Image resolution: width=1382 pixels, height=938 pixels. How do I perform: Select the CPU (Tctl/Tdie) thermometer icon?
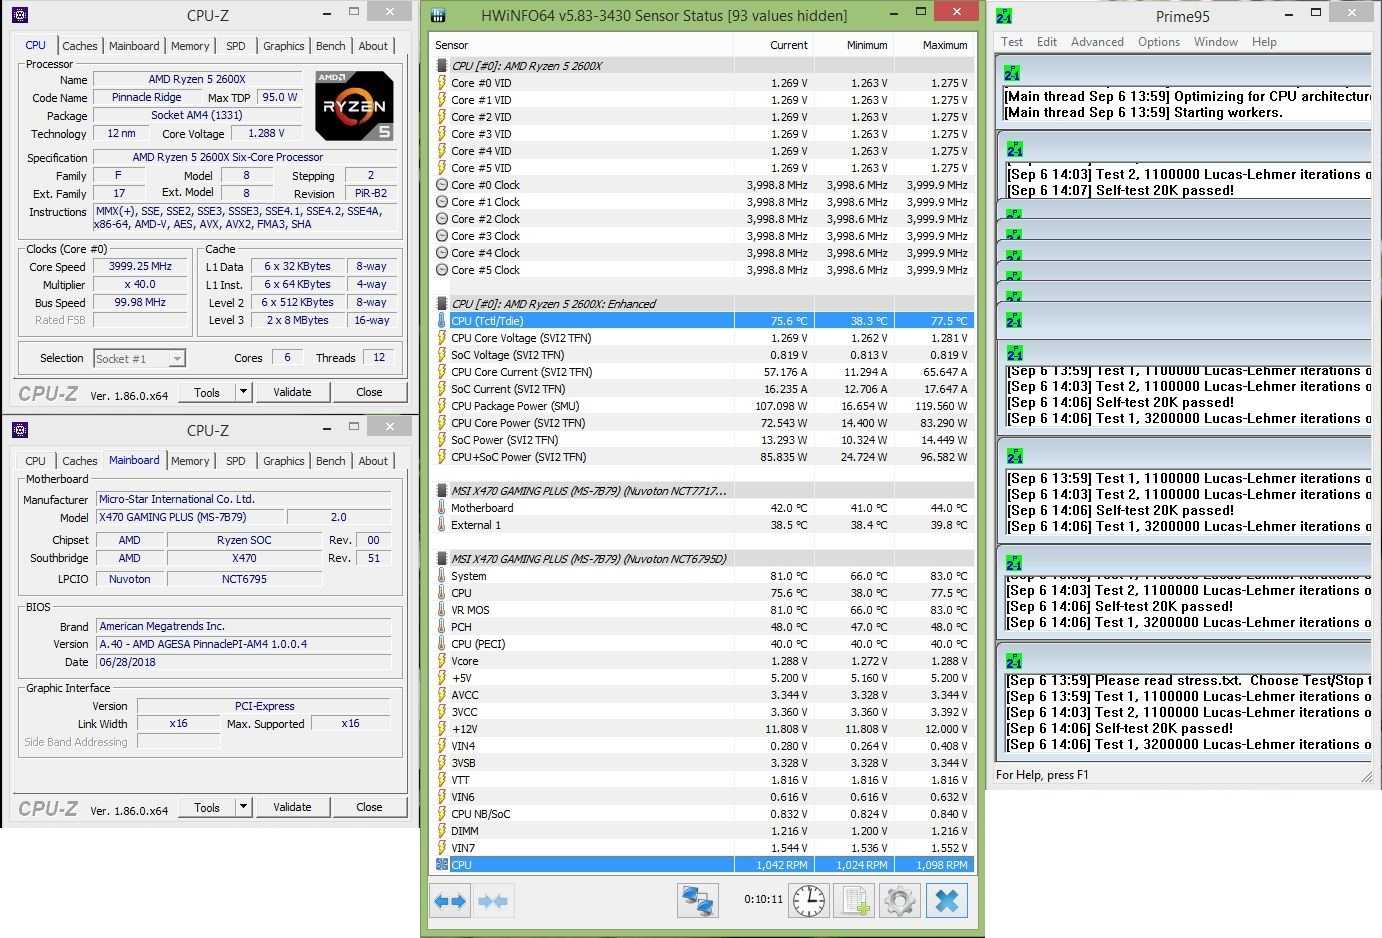(x=442, y=321)
